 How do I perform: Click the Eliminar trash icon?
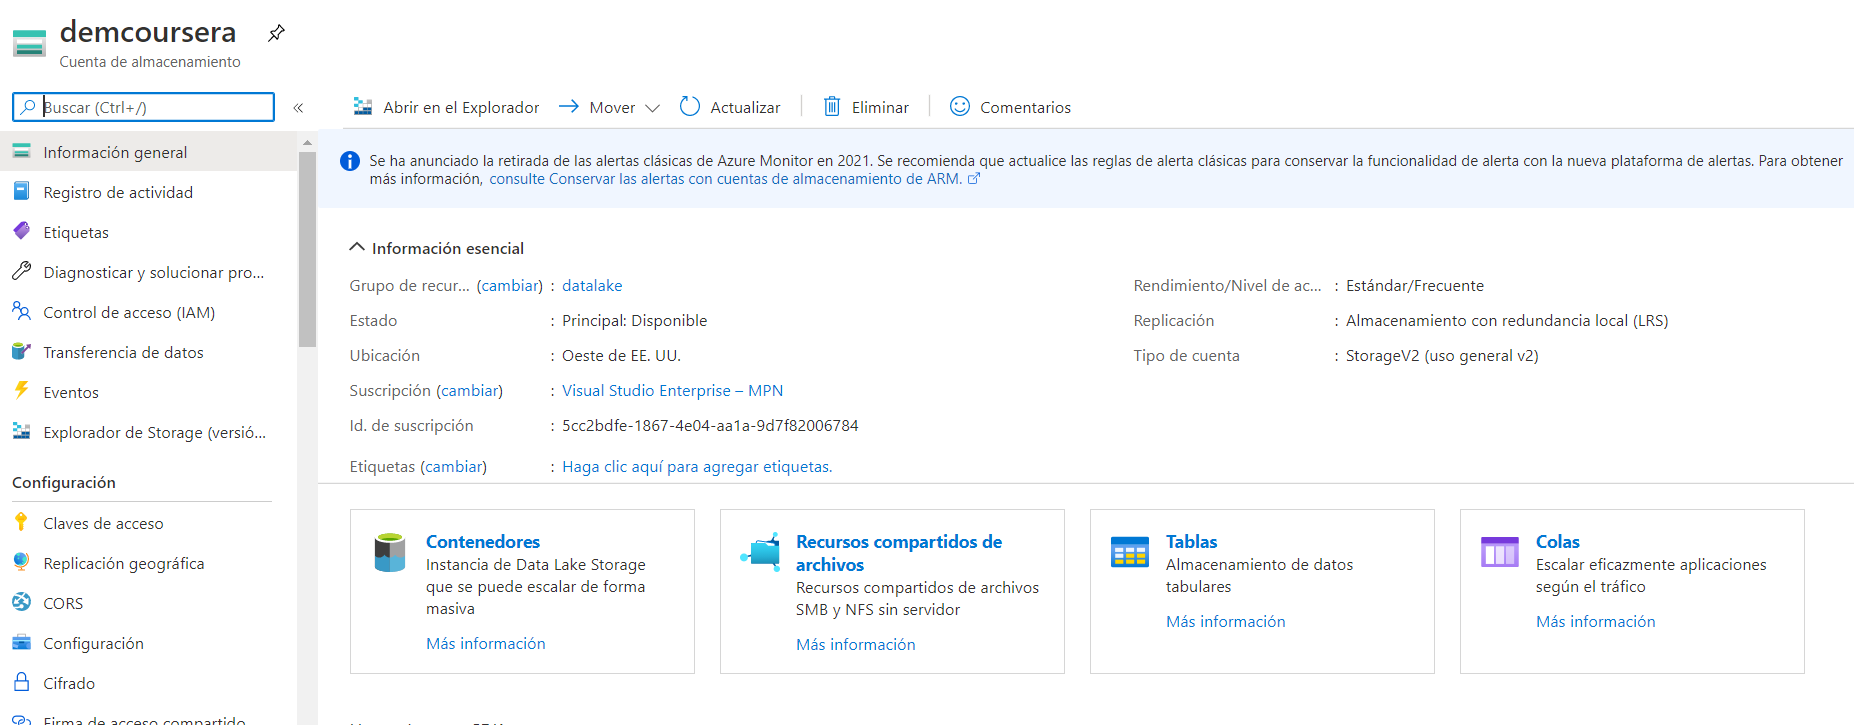coord(832,106)
